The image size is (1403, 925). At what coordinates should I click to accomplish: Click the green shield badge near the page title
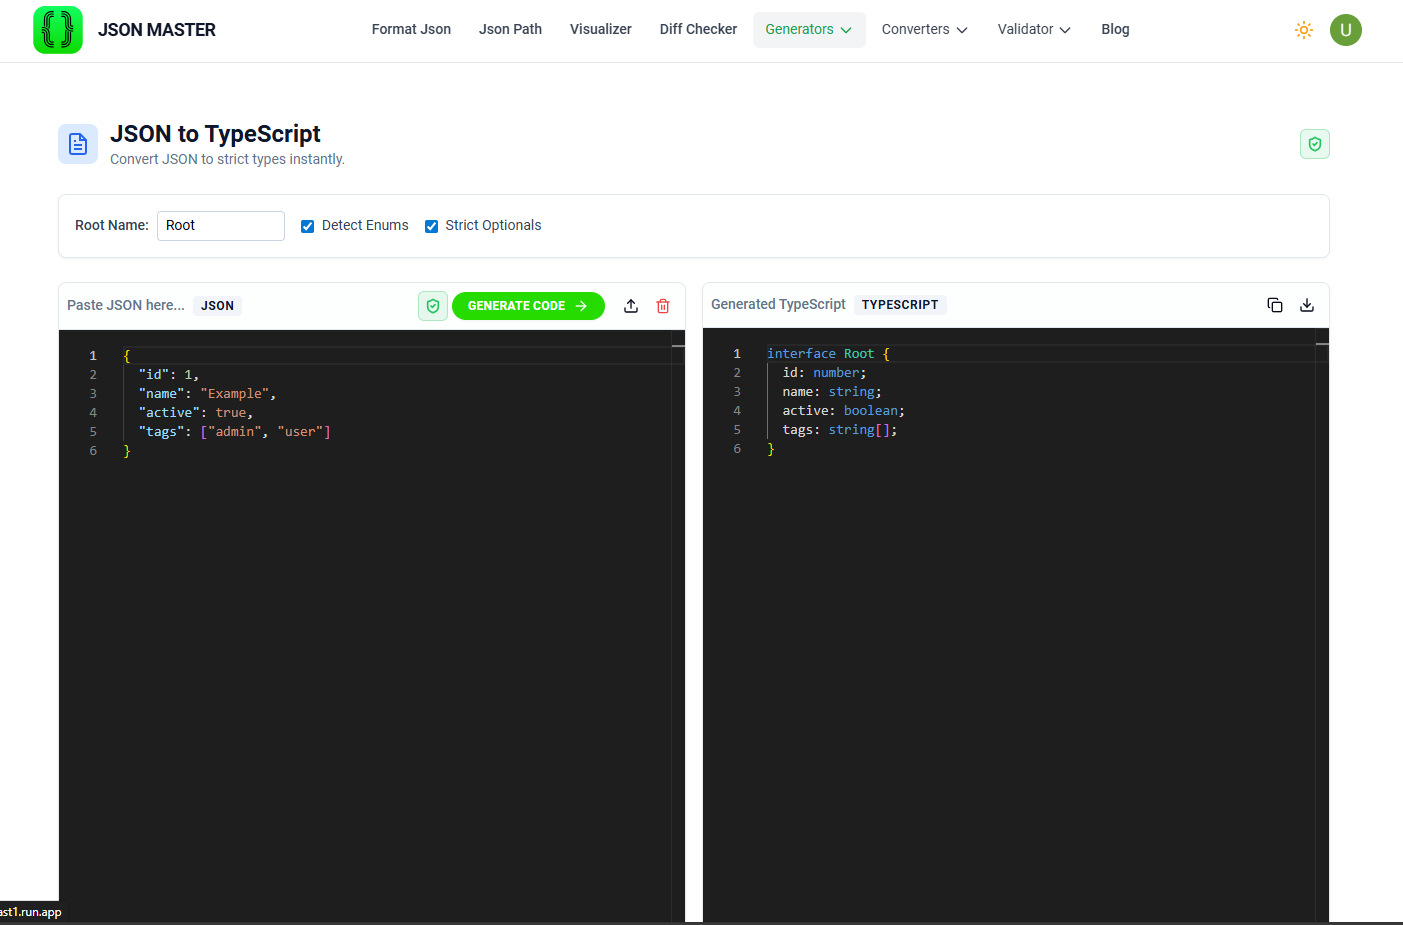pos(1314,143)
